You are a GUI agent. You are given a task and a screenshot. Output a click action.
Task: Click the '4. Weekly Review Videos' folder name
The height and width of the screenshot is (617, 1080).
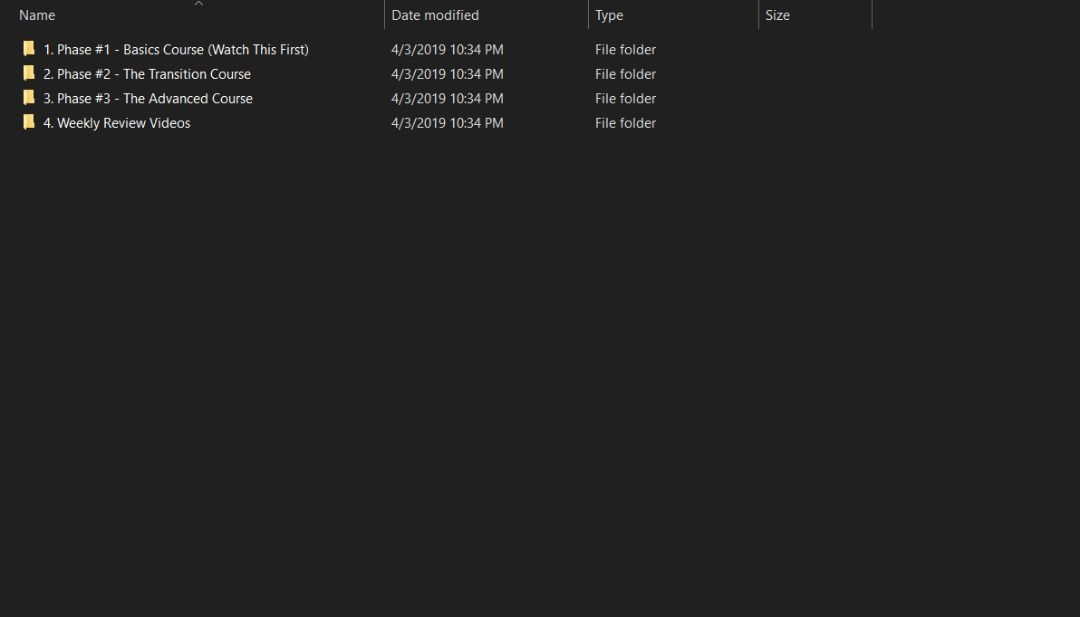(116, 123)
